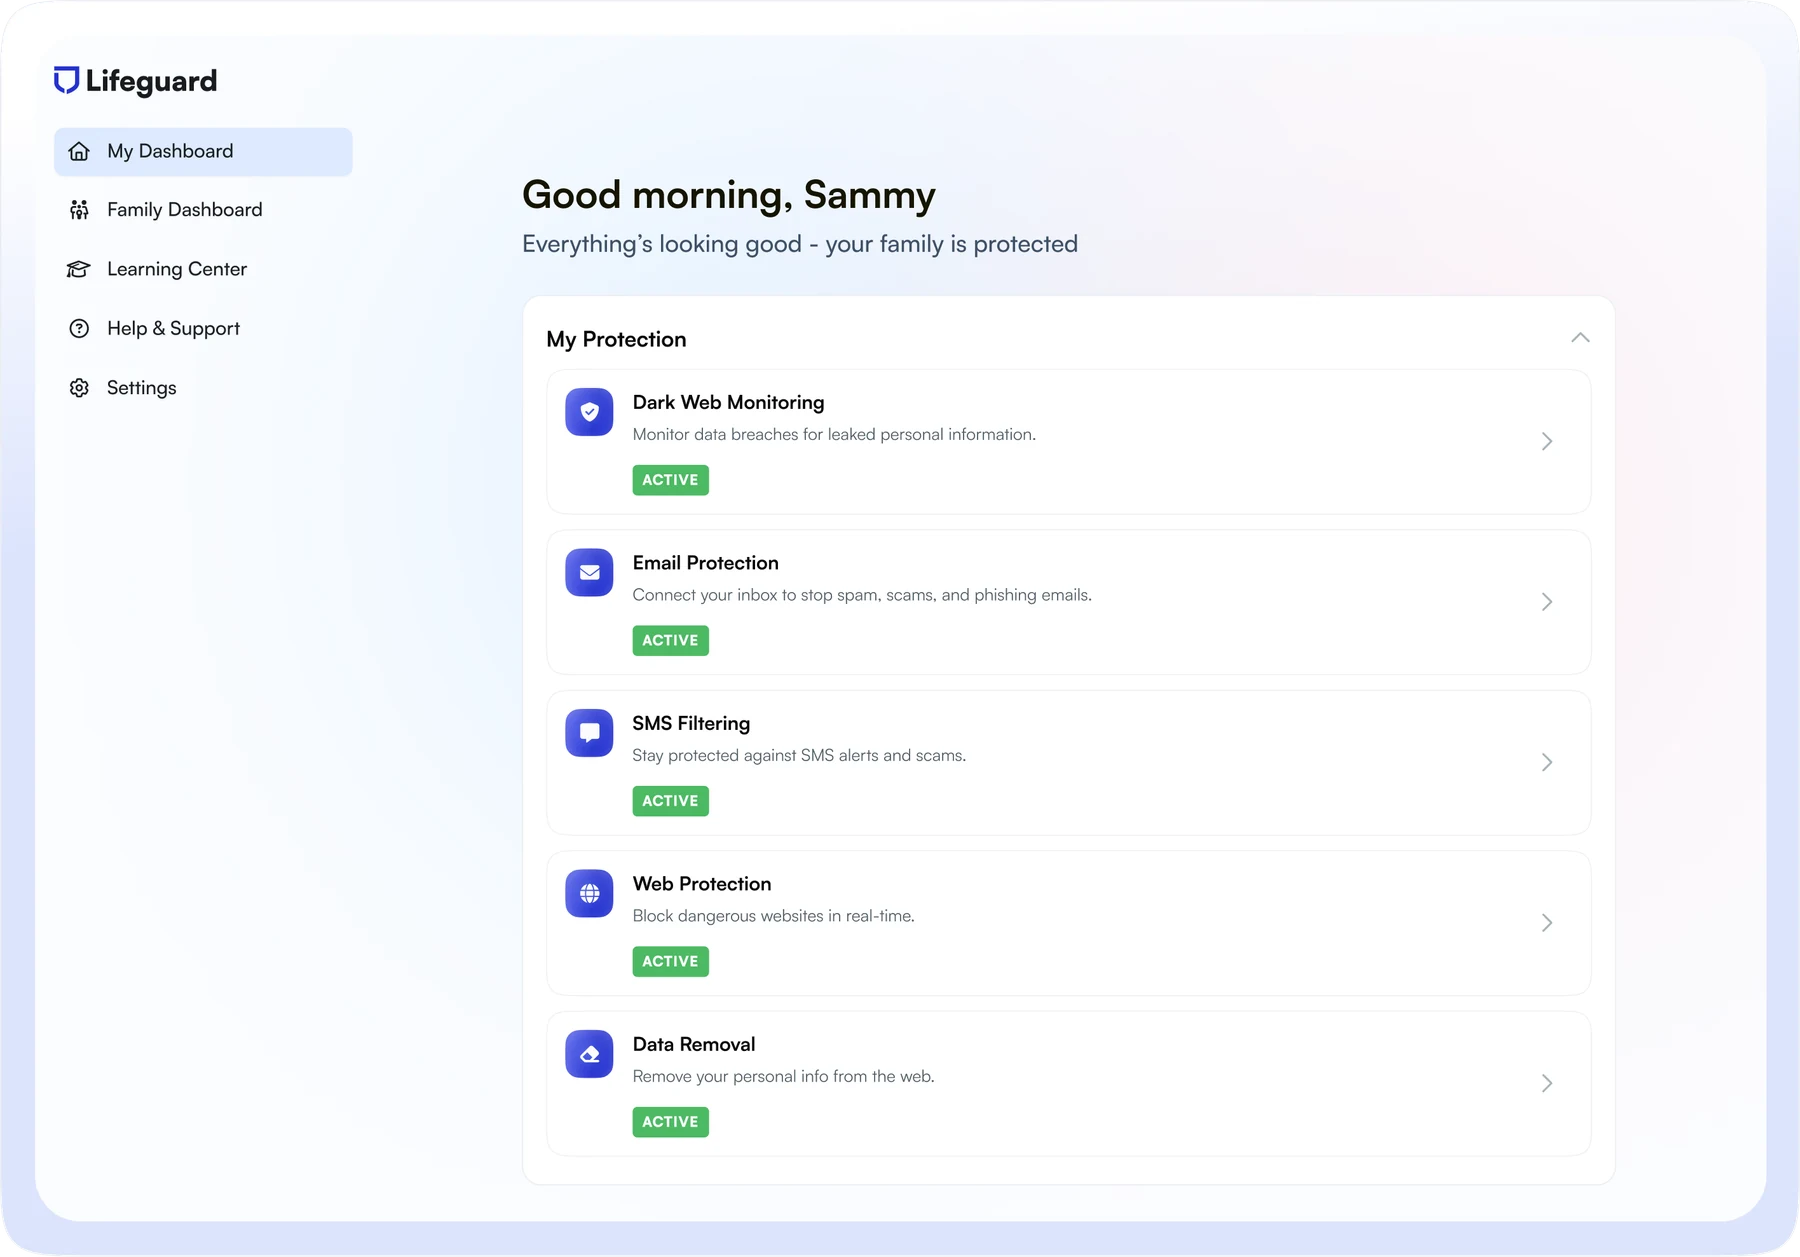Screen dimensions: 1800x1257
Task: Open Data Removal details chevron
Action: (1547, 1083)
